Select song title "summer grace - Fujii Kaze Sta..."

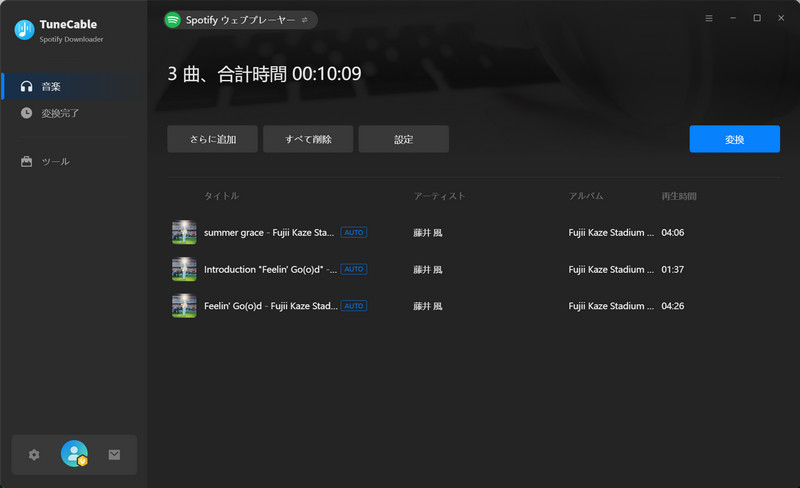click(x=269, y=233)
